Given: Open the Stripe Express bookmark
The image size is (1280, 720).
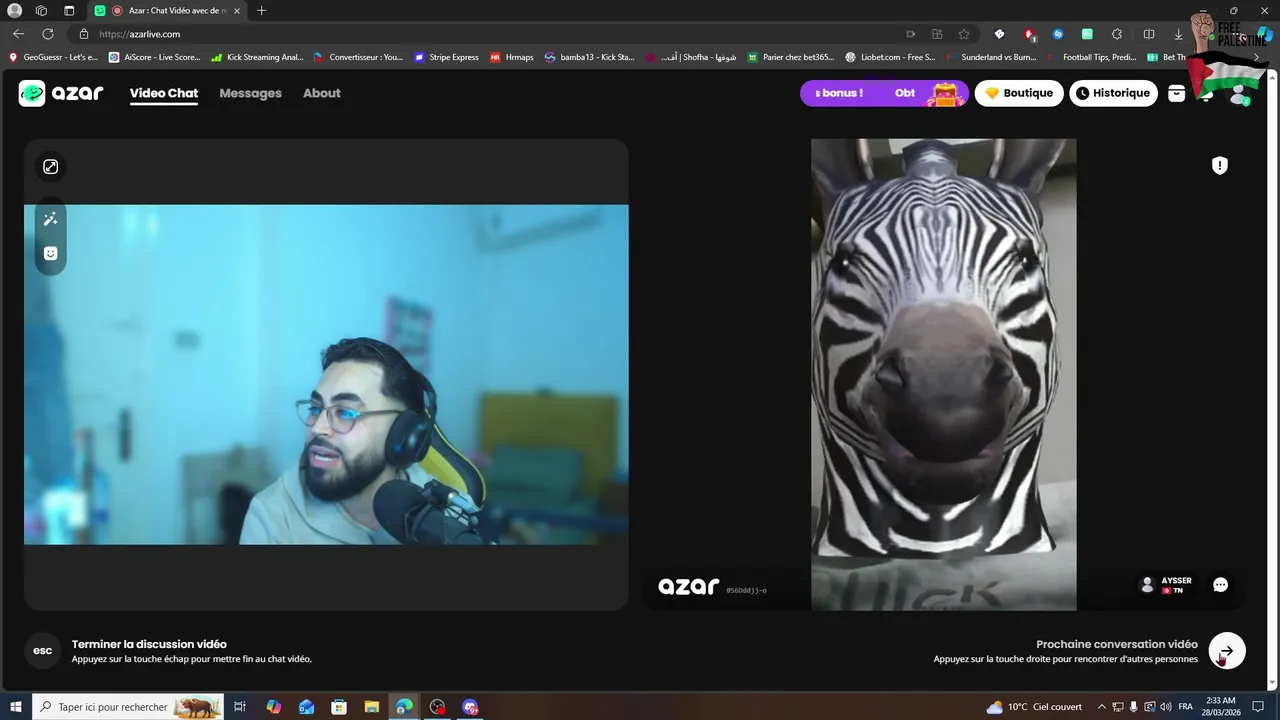Looking at the screenshot, I should pos(446,57).
